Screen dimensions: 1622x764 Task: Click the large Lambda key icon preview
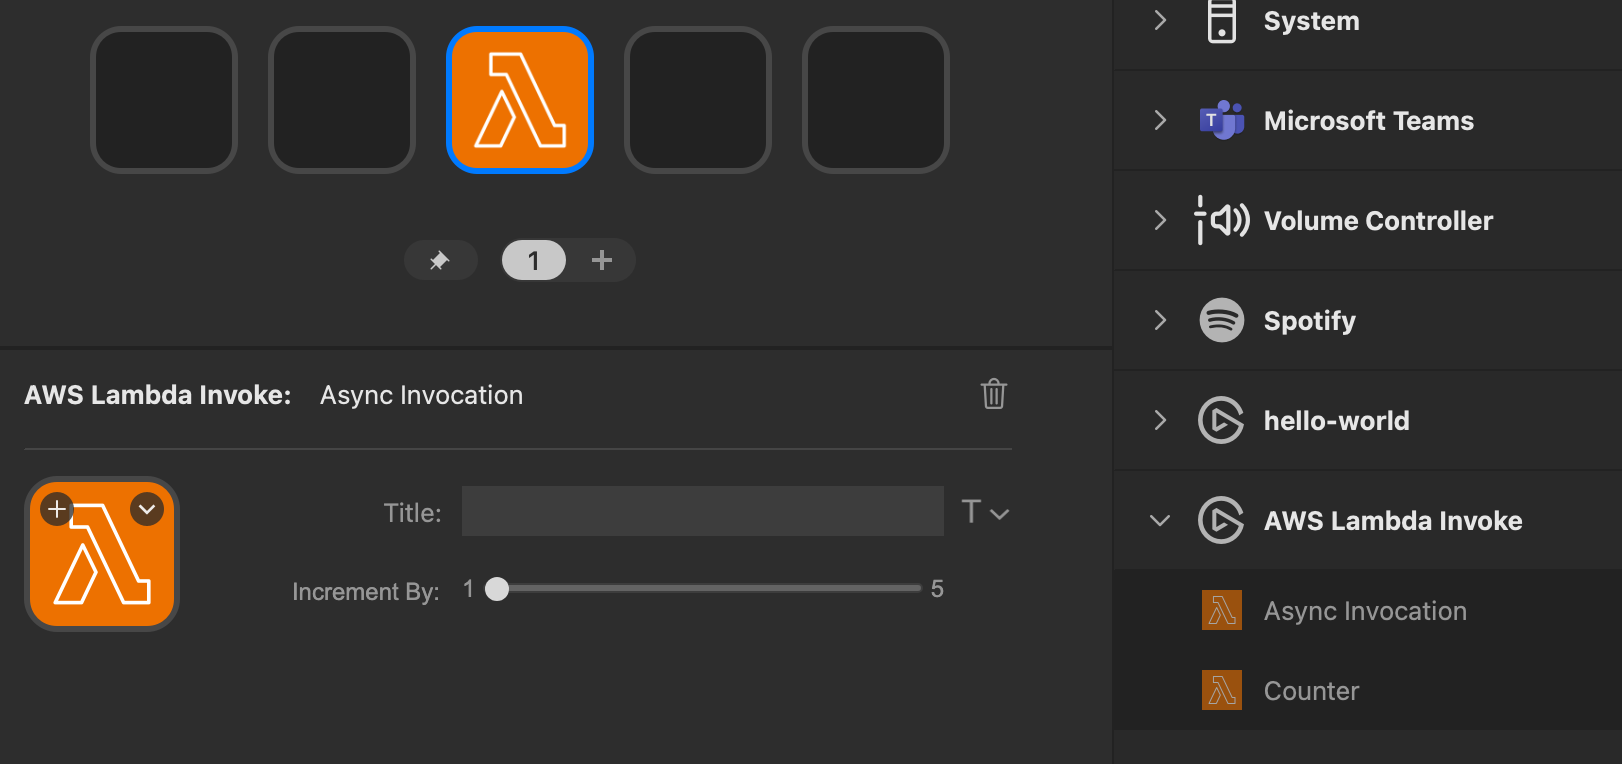102,554
